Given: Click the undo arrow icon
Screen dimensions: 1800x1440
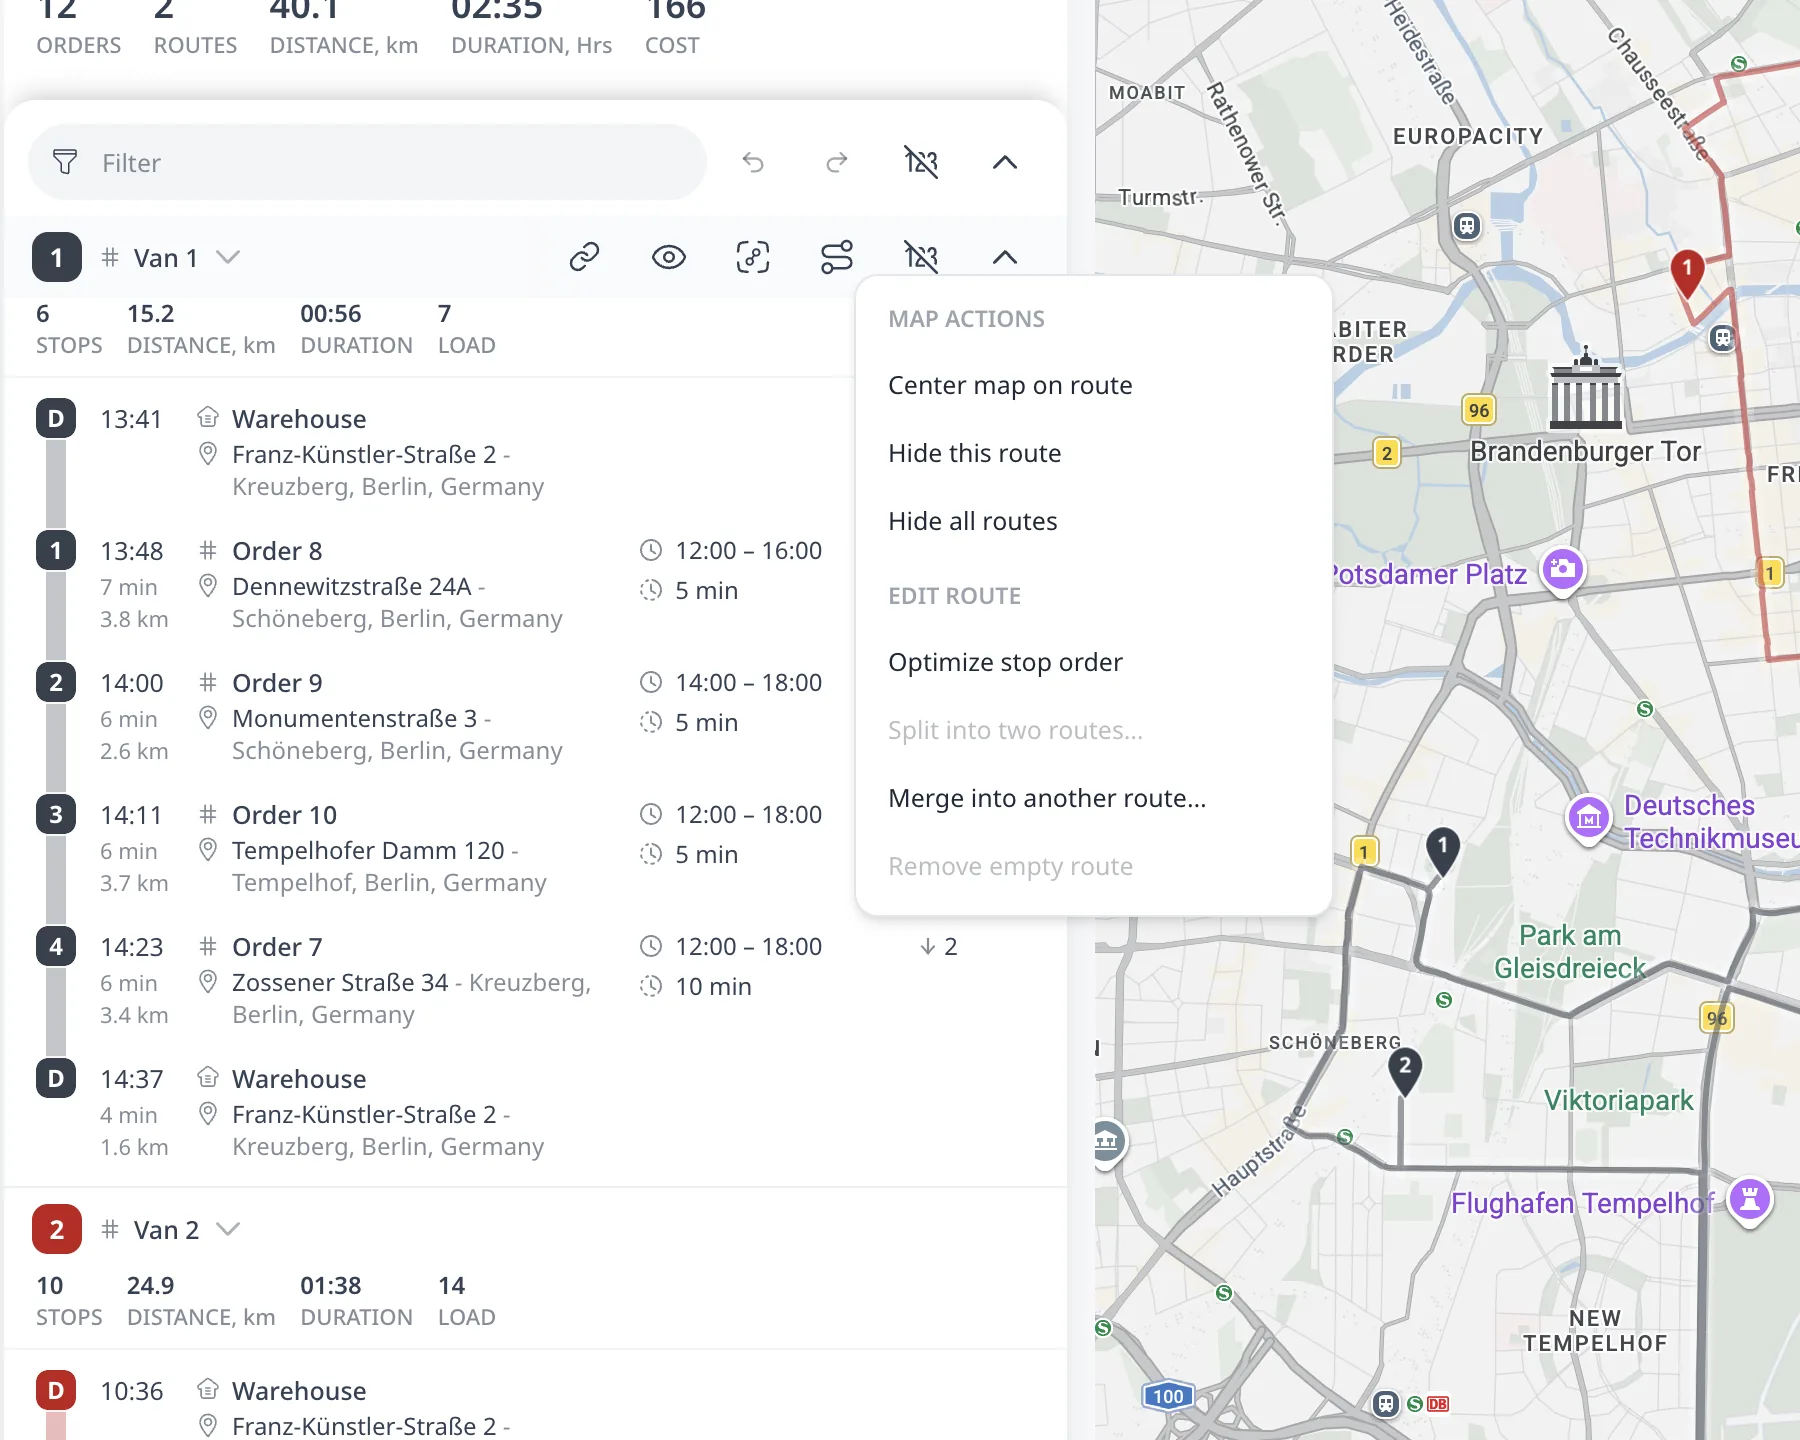Looking at the screenshot, I should [753, 162].
